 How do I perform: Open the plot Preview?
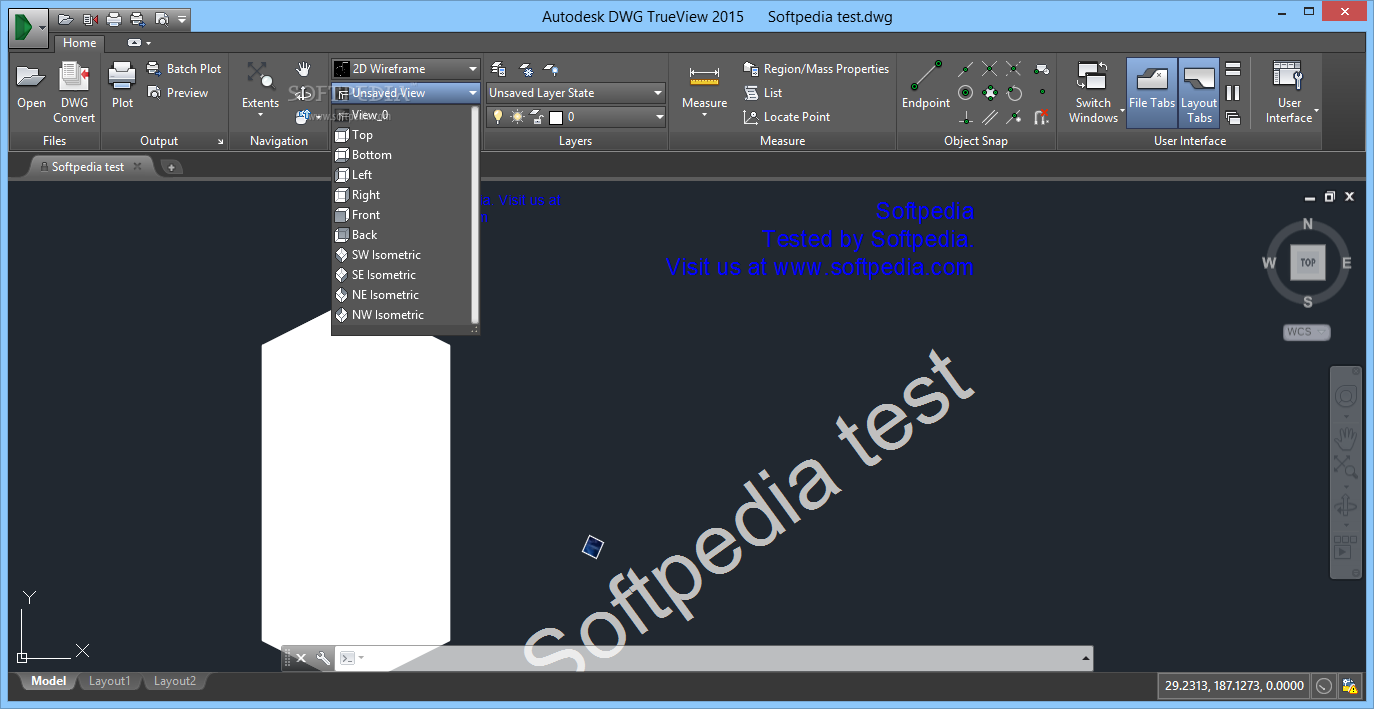tap(178, 93)
